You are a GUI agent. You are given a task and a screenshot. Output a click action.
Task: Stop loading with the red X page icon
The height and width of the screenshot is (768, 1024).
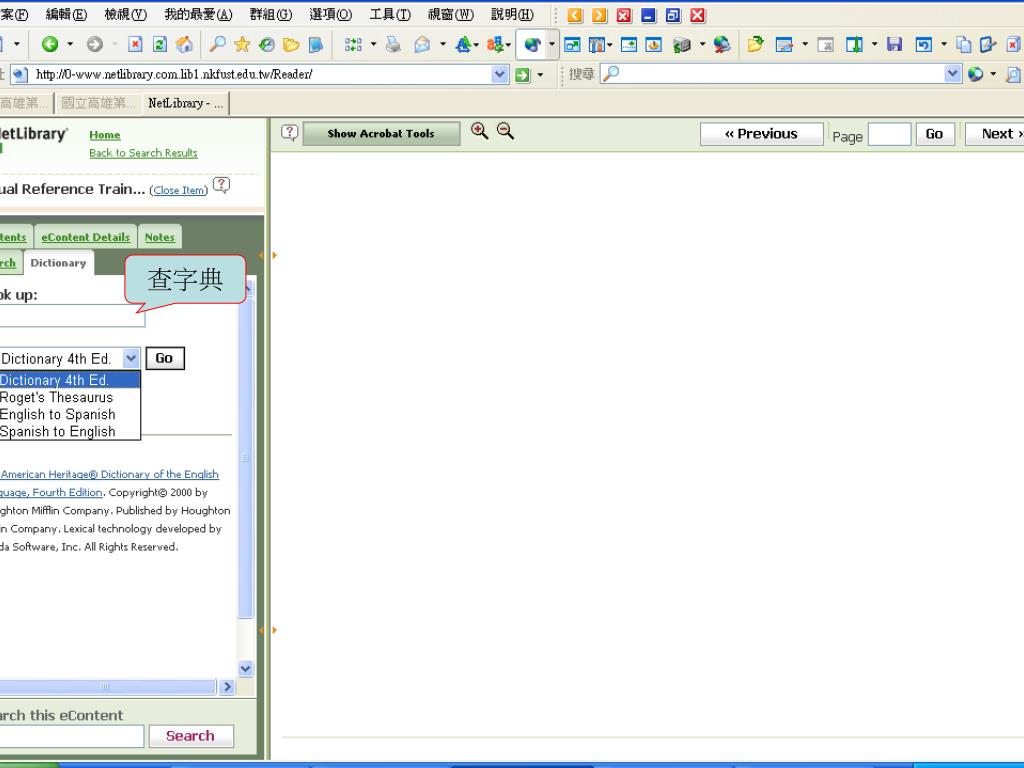135,44
